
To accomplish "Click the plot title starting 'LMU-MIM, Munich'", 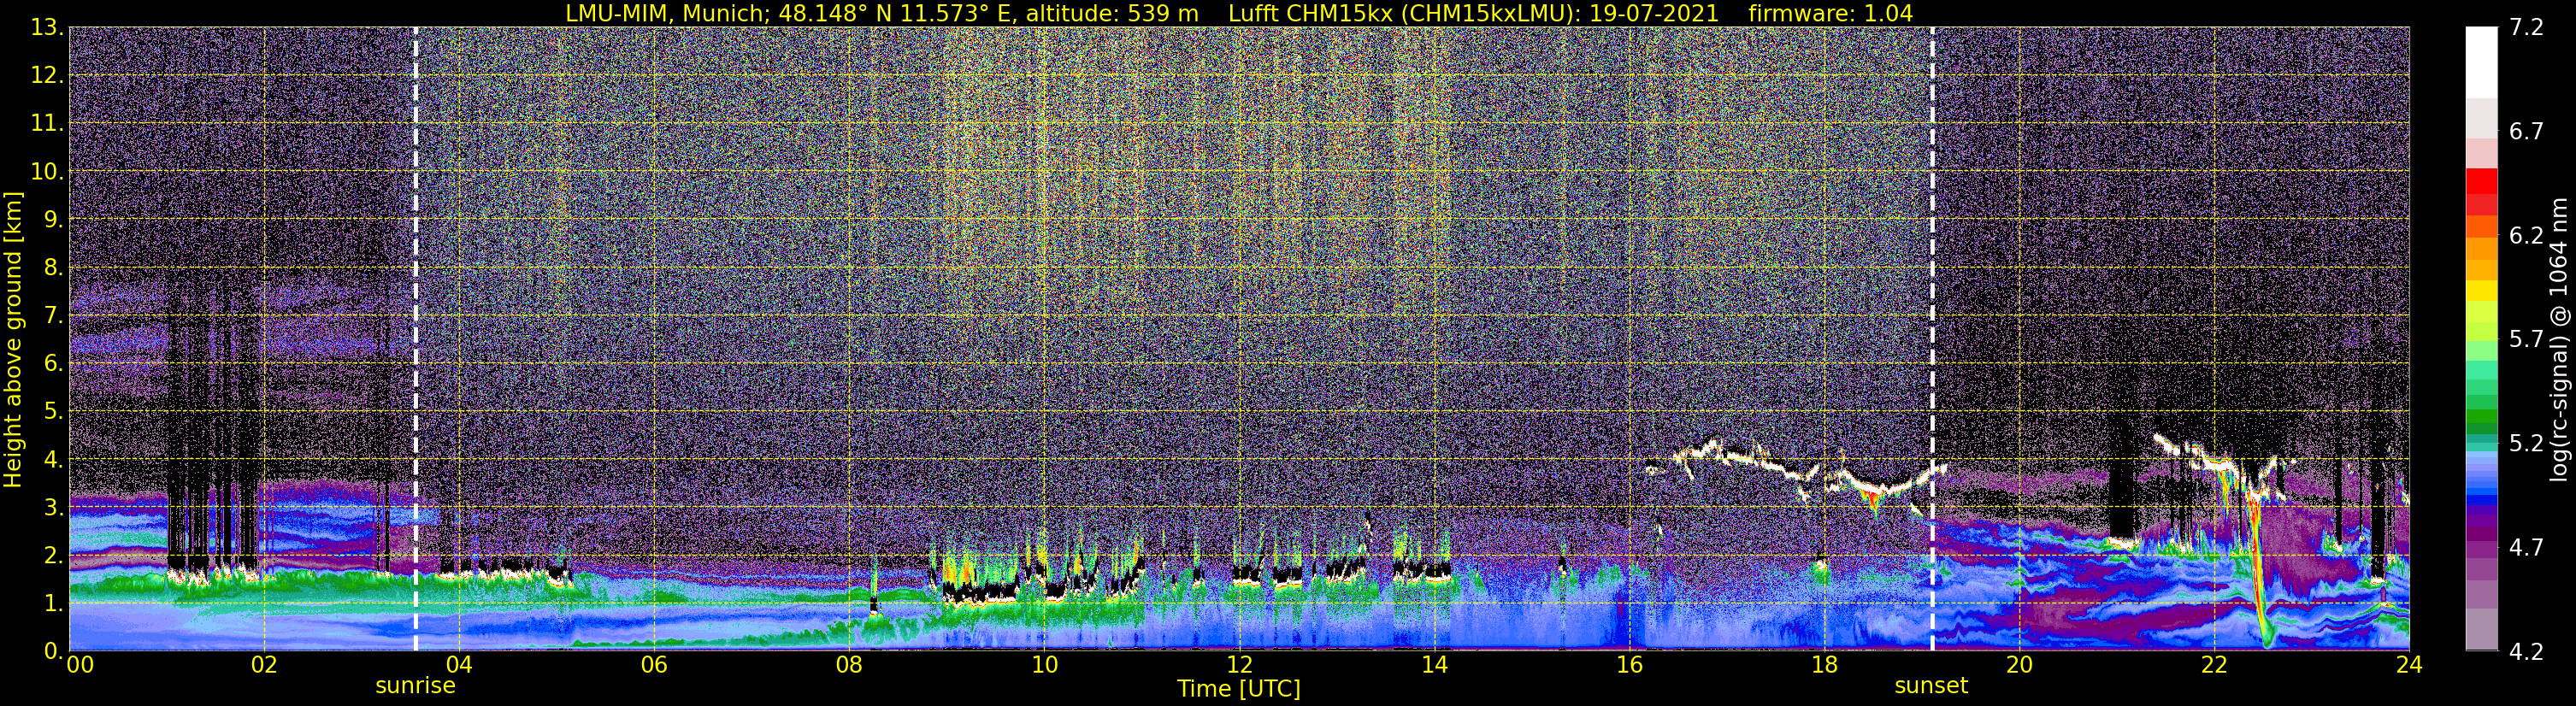I will pos(1240,13).
